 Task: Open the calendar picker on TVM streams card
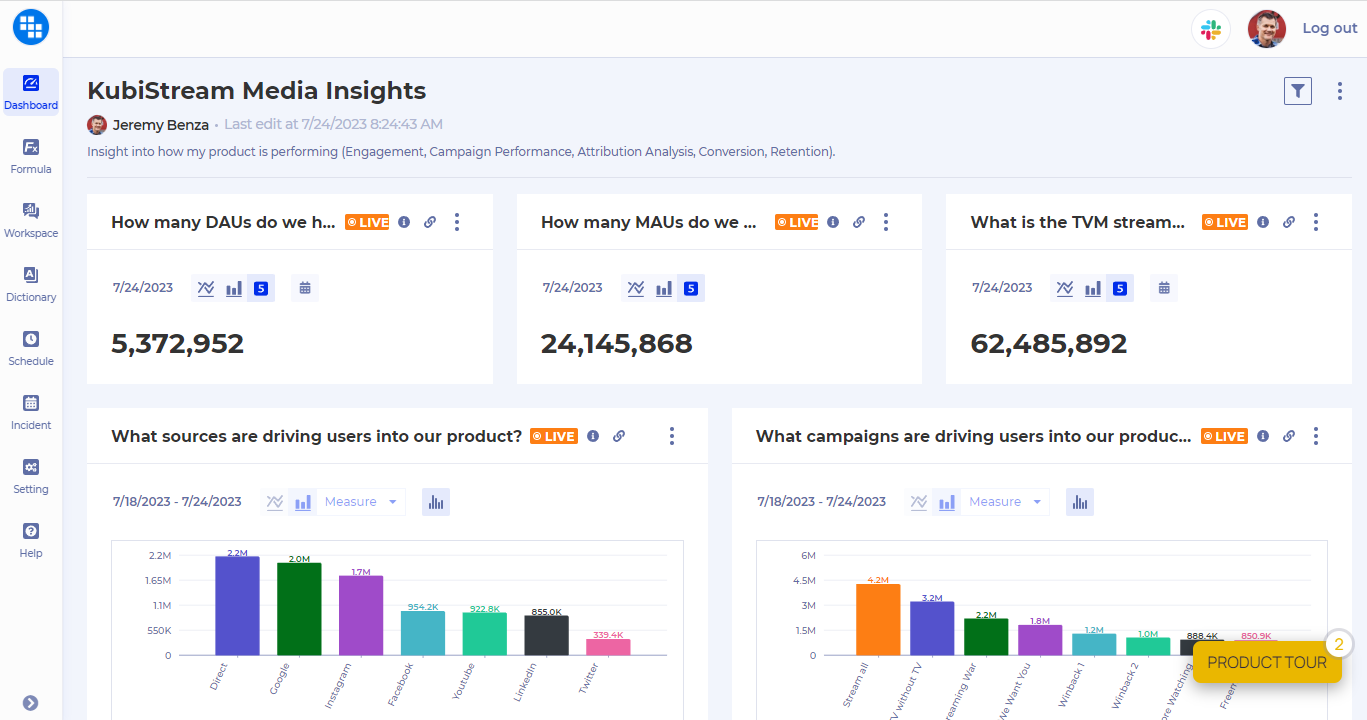coord(1163,287)
